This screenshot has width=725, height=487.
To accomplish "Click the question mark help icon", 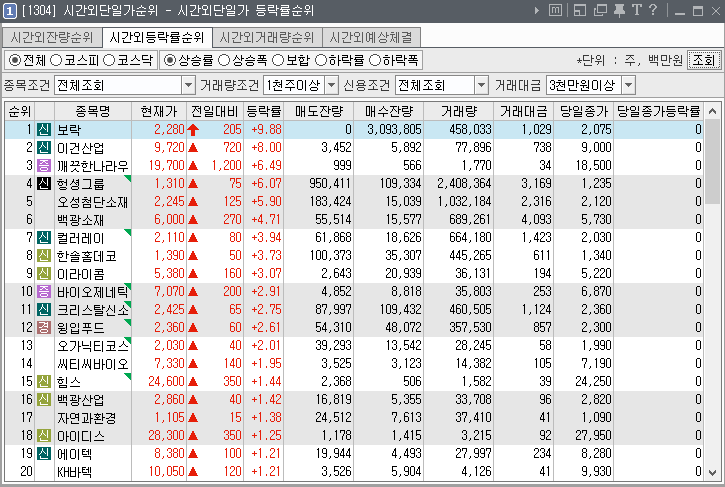I will tap(653, 10).
